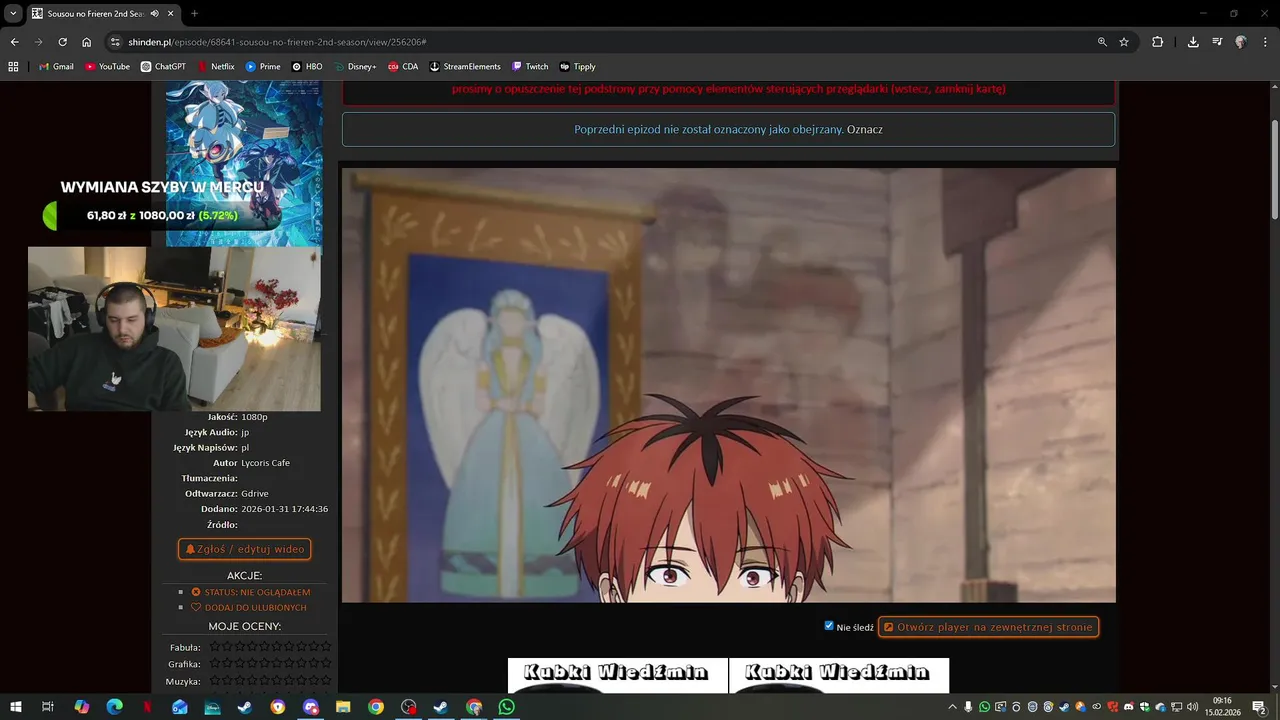This screenshot has height=720, width=1280.
Task: Open the Windows Start menu
Action: [16, 707]
